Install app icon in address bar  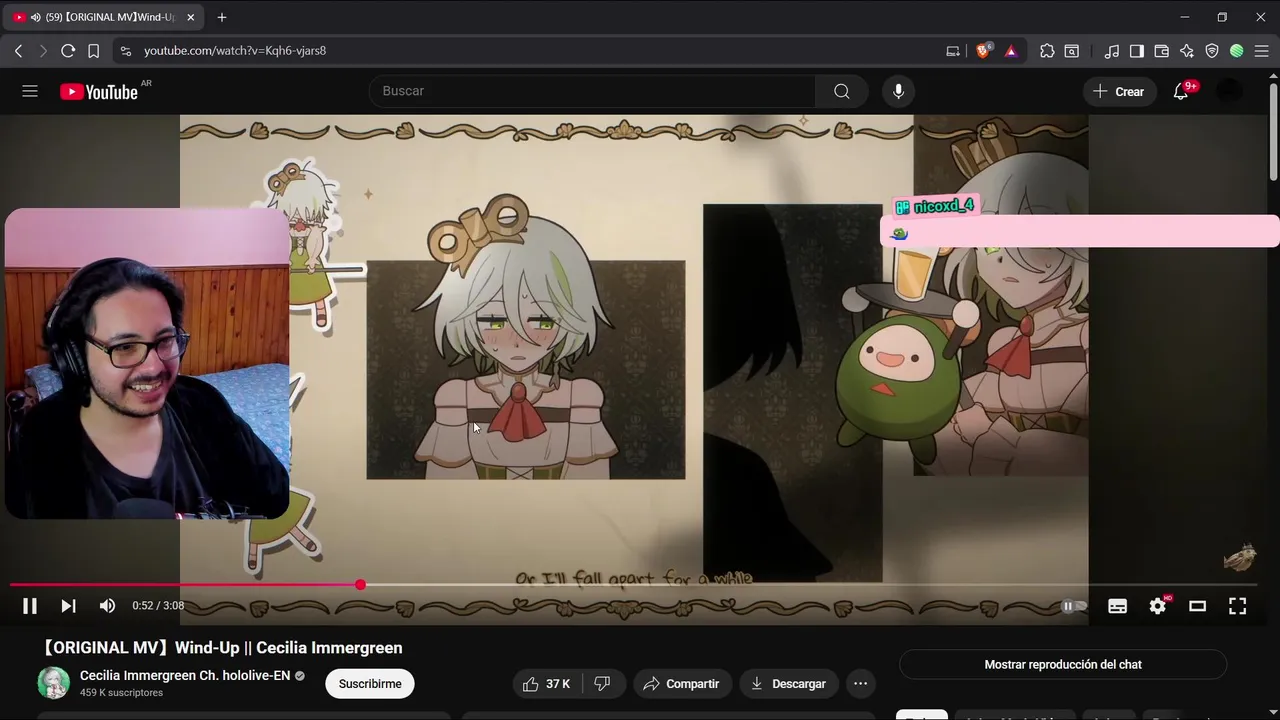pyautogui.click(x=953, y=51)
